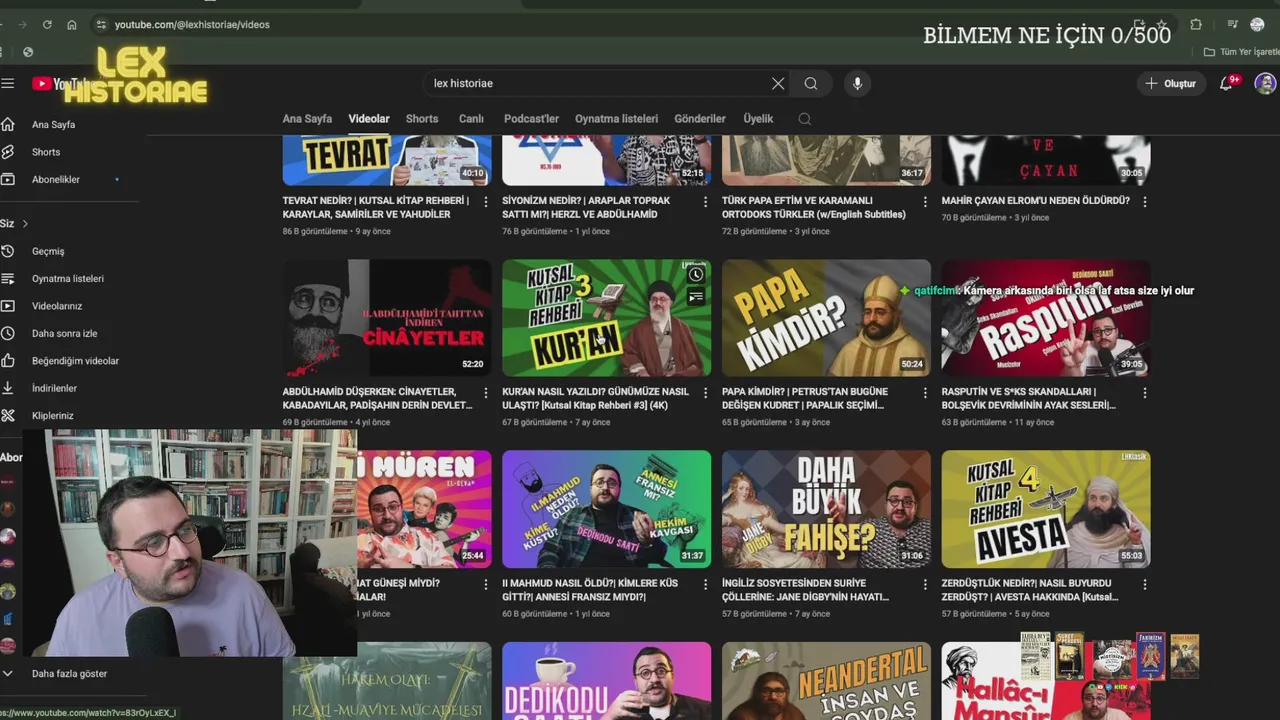This screenshot has height=720, width=1280.
Task: Open options for II MAHMUD video
Action: [x=705, y=584]
